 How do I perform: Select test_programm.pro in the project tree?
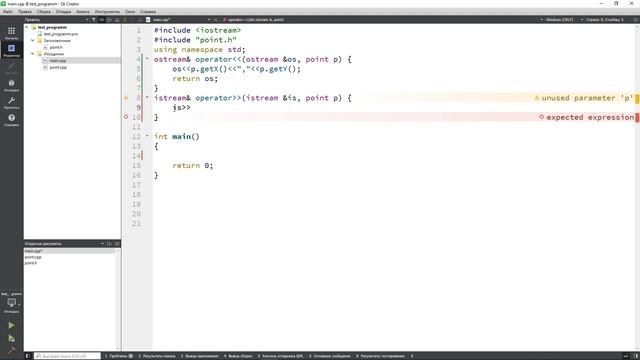(x=61, y=34)
